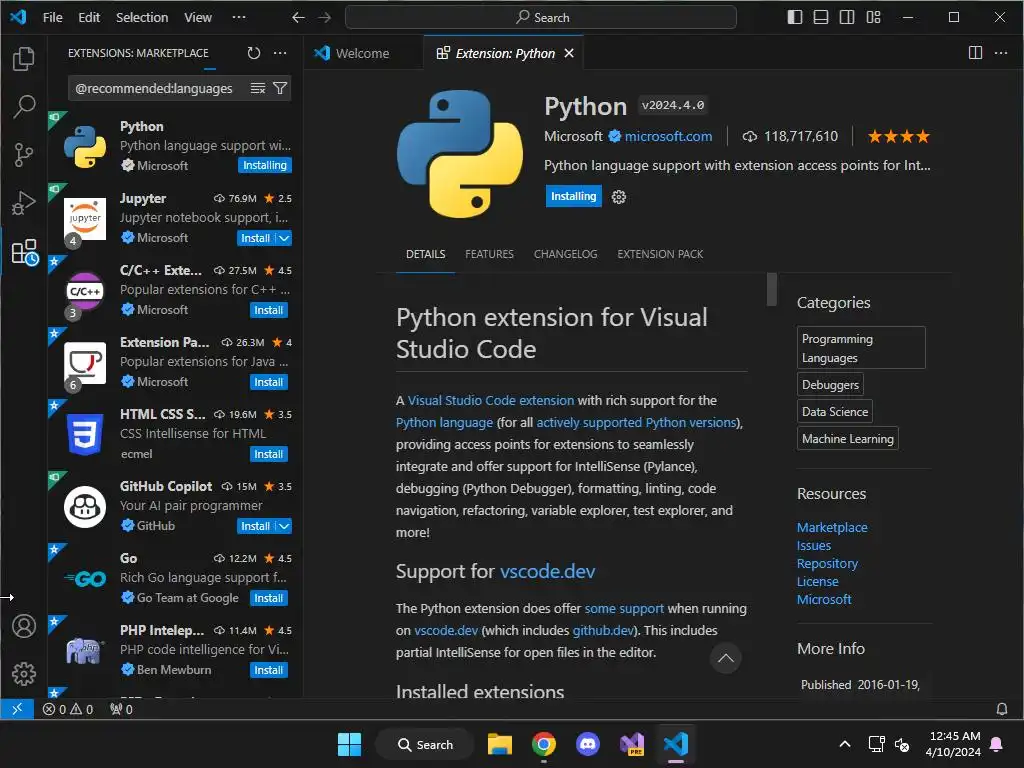Click the remote window indicator

coord(17,709)
